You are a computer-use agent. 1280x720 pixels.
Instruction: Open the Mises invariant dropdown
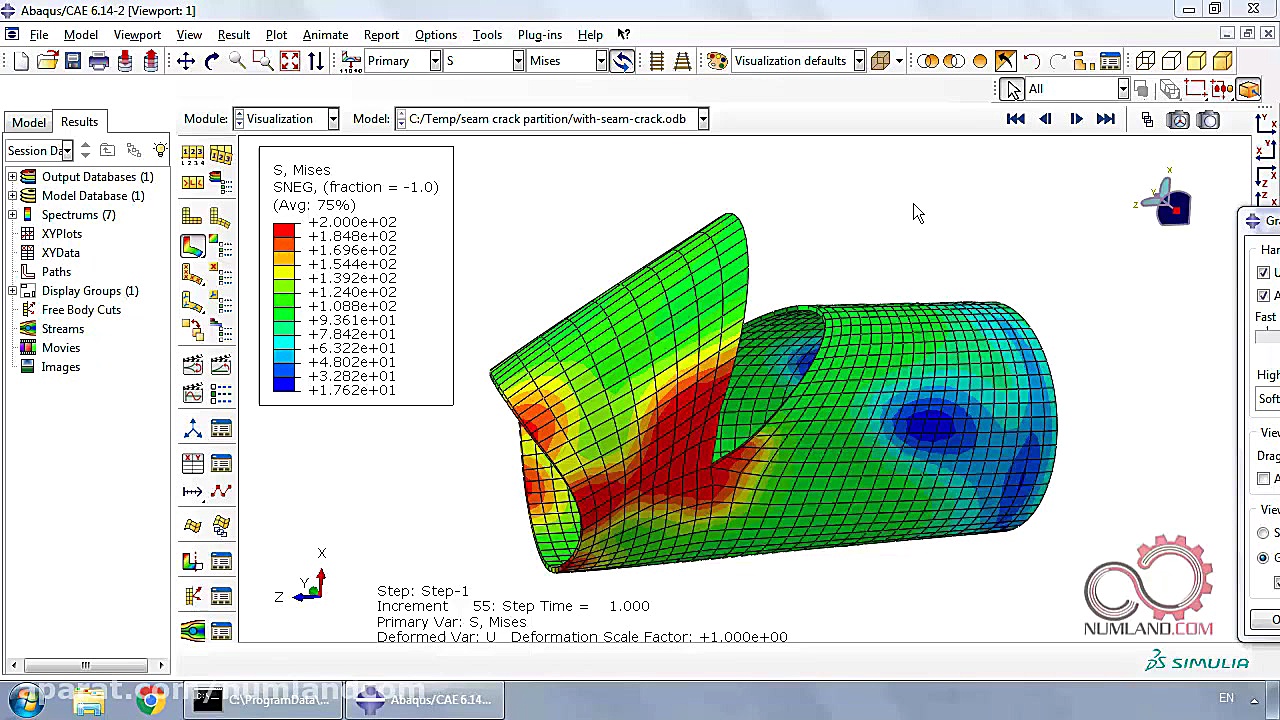(x=600, y=61)
